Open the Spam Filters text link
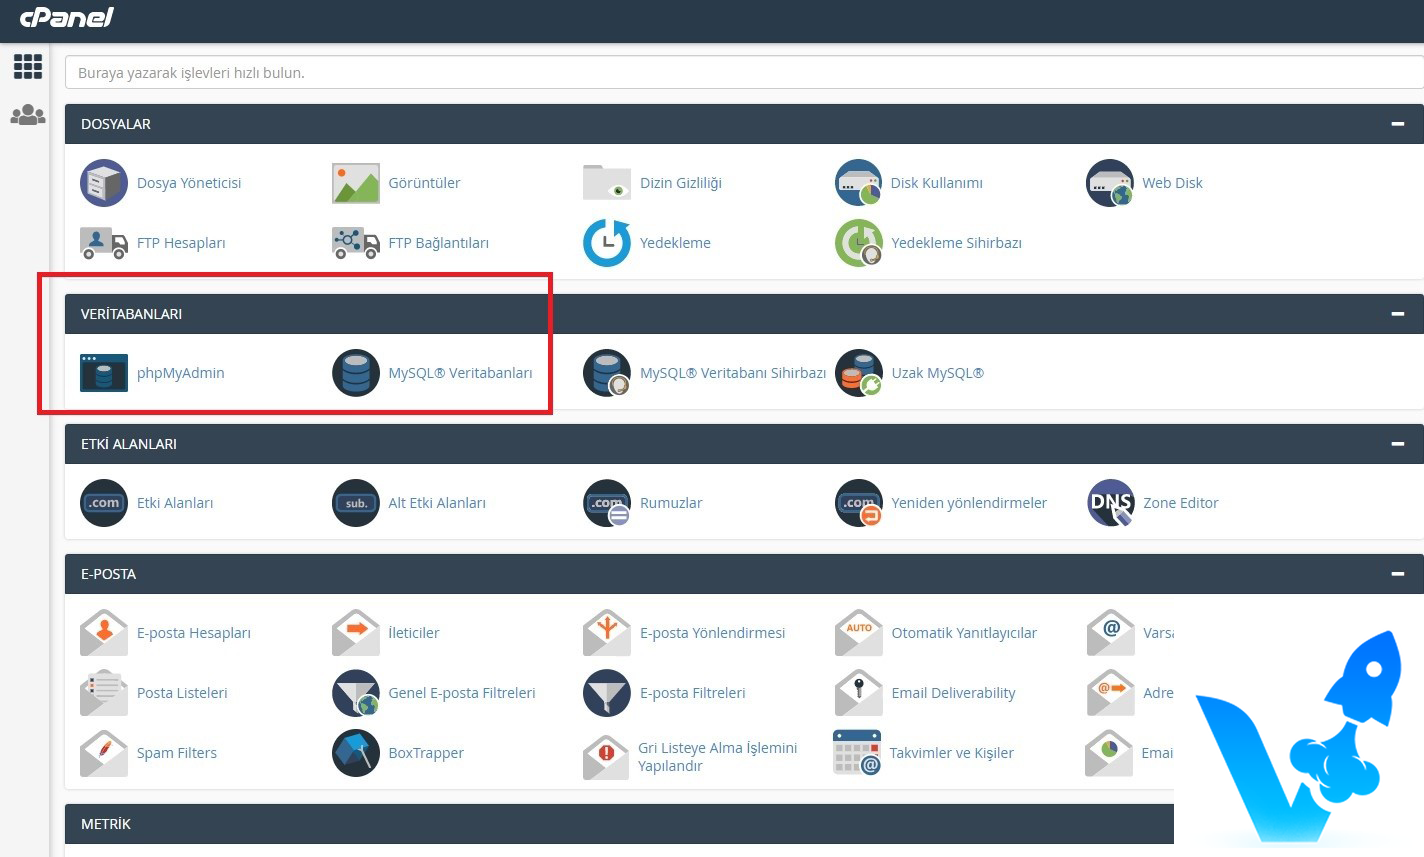 [x=177, y=753]
